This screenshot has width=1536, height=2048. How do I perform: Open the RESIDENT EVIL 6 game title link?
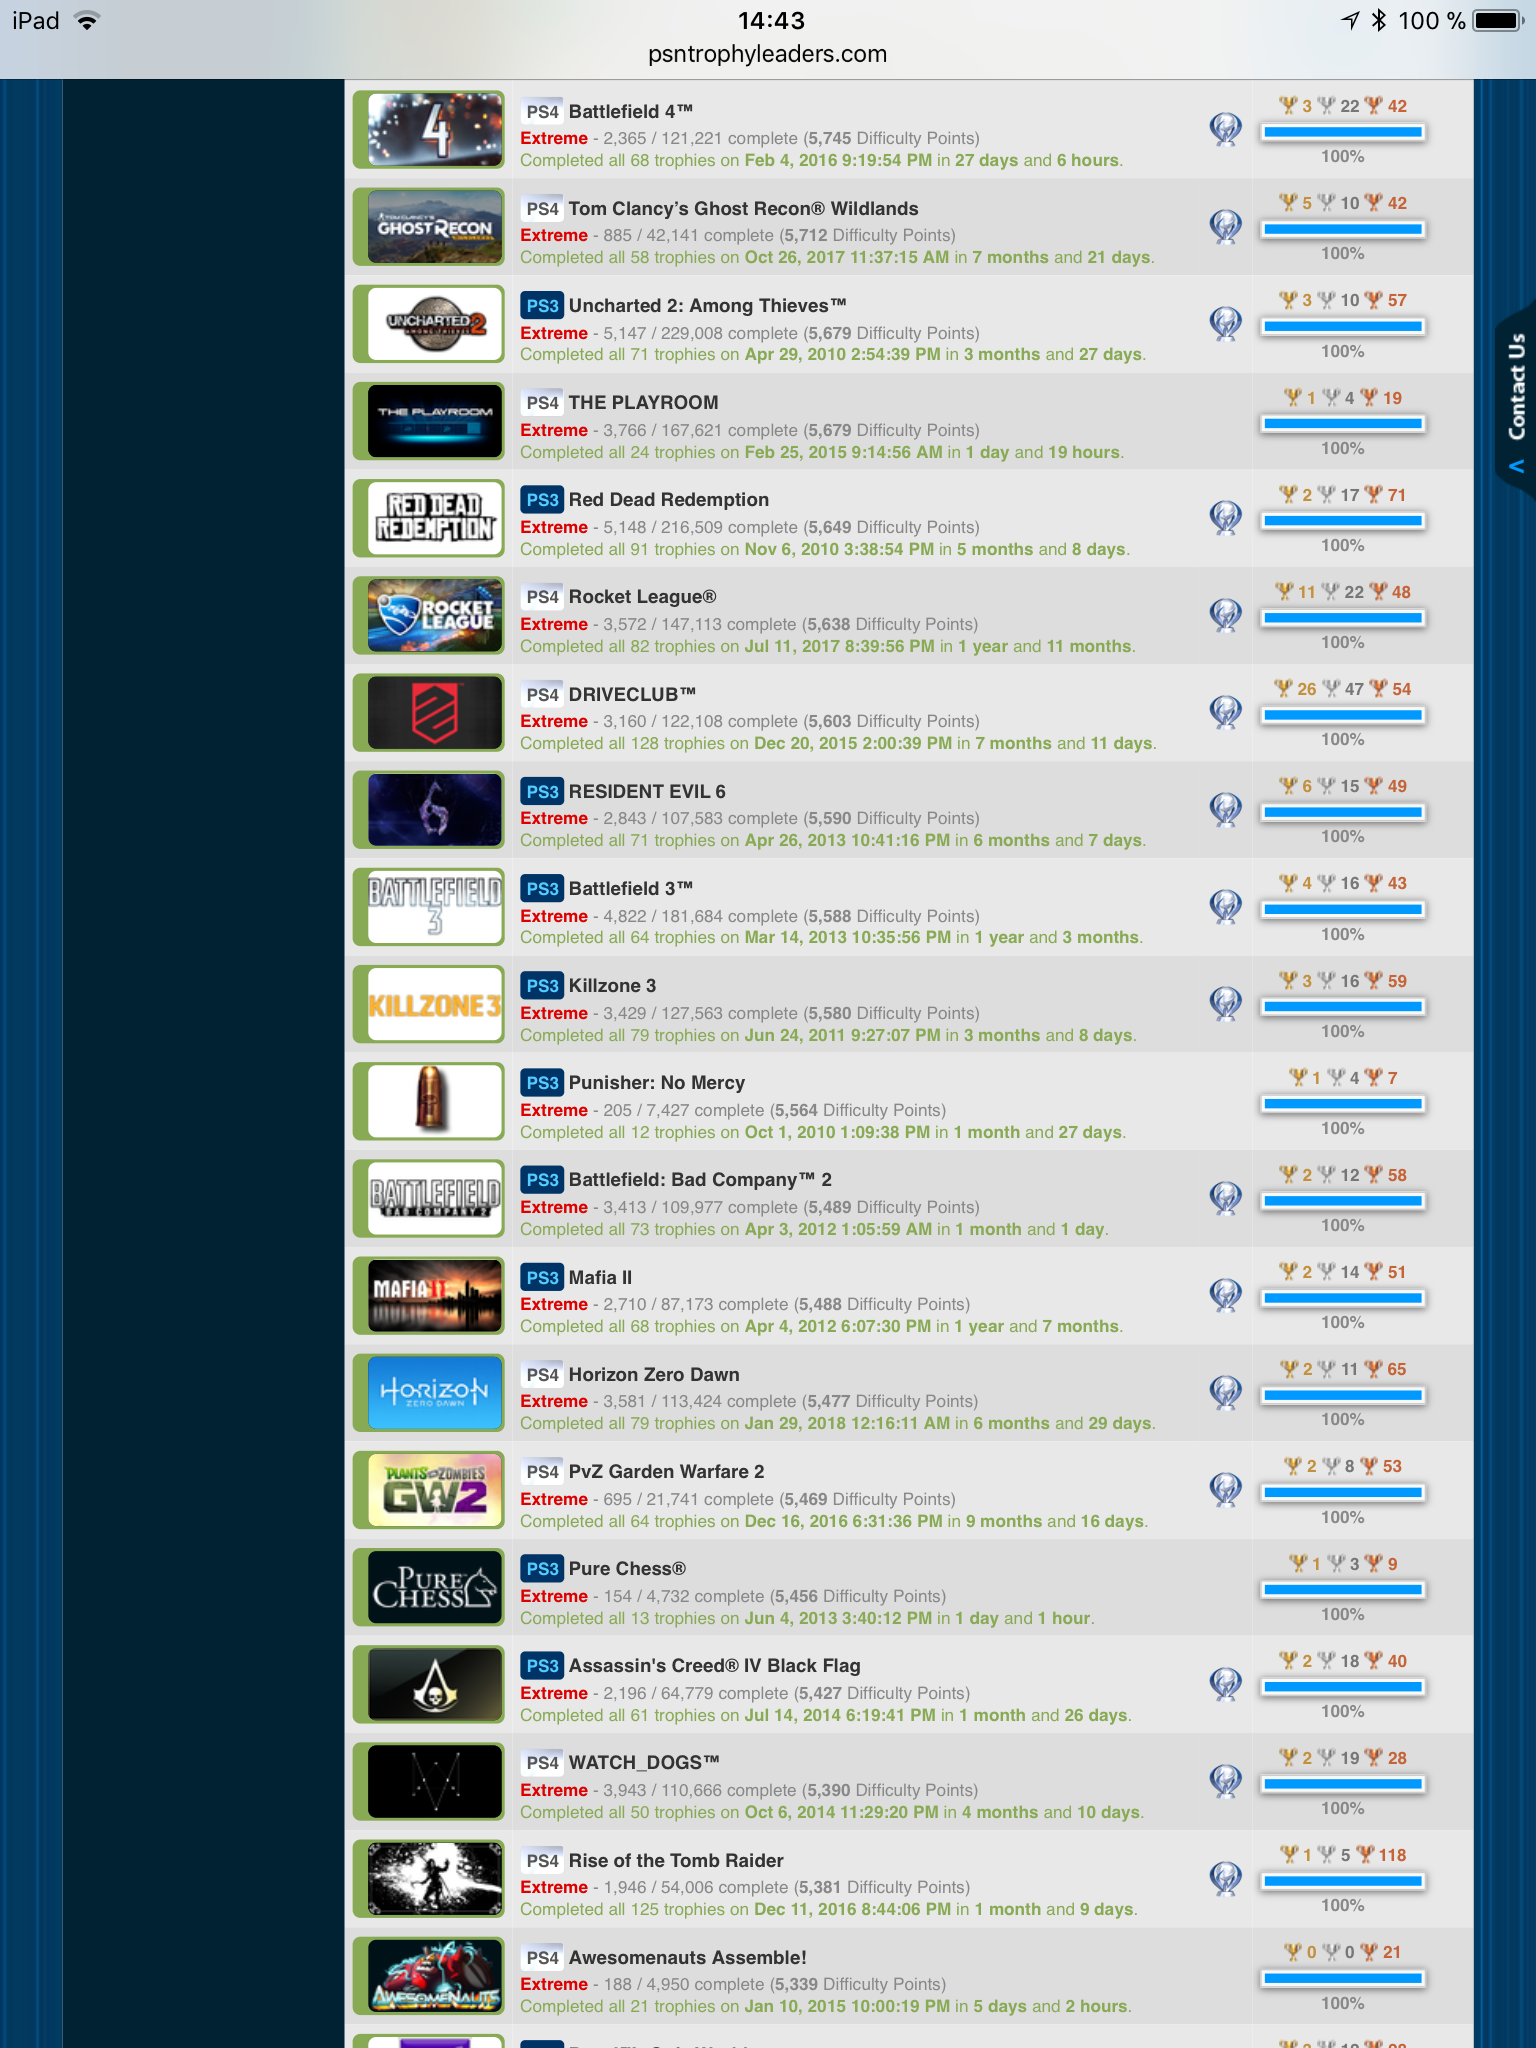point(647,792)
